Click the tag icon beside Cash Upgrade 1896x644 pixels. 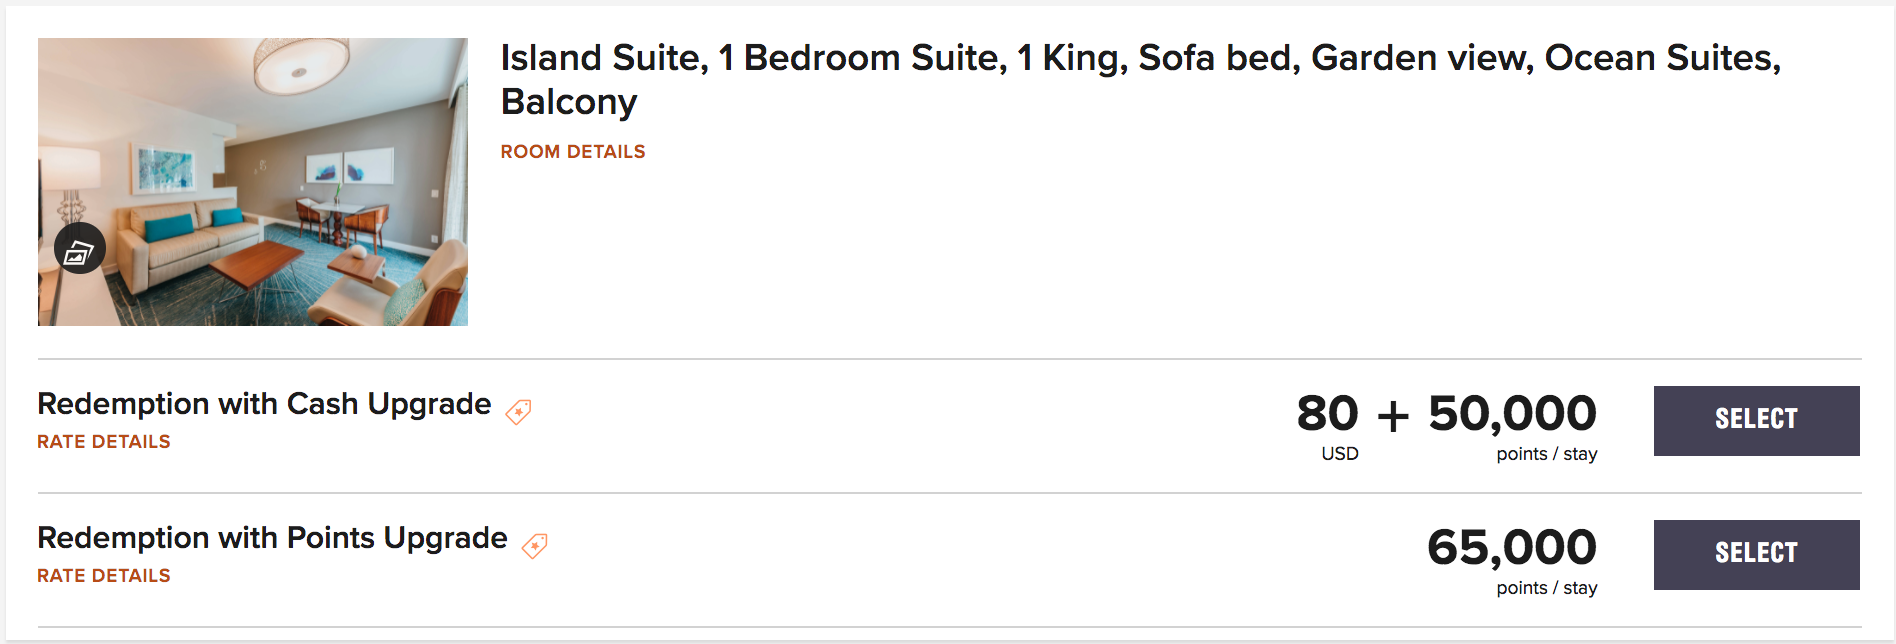click(518, 411)
